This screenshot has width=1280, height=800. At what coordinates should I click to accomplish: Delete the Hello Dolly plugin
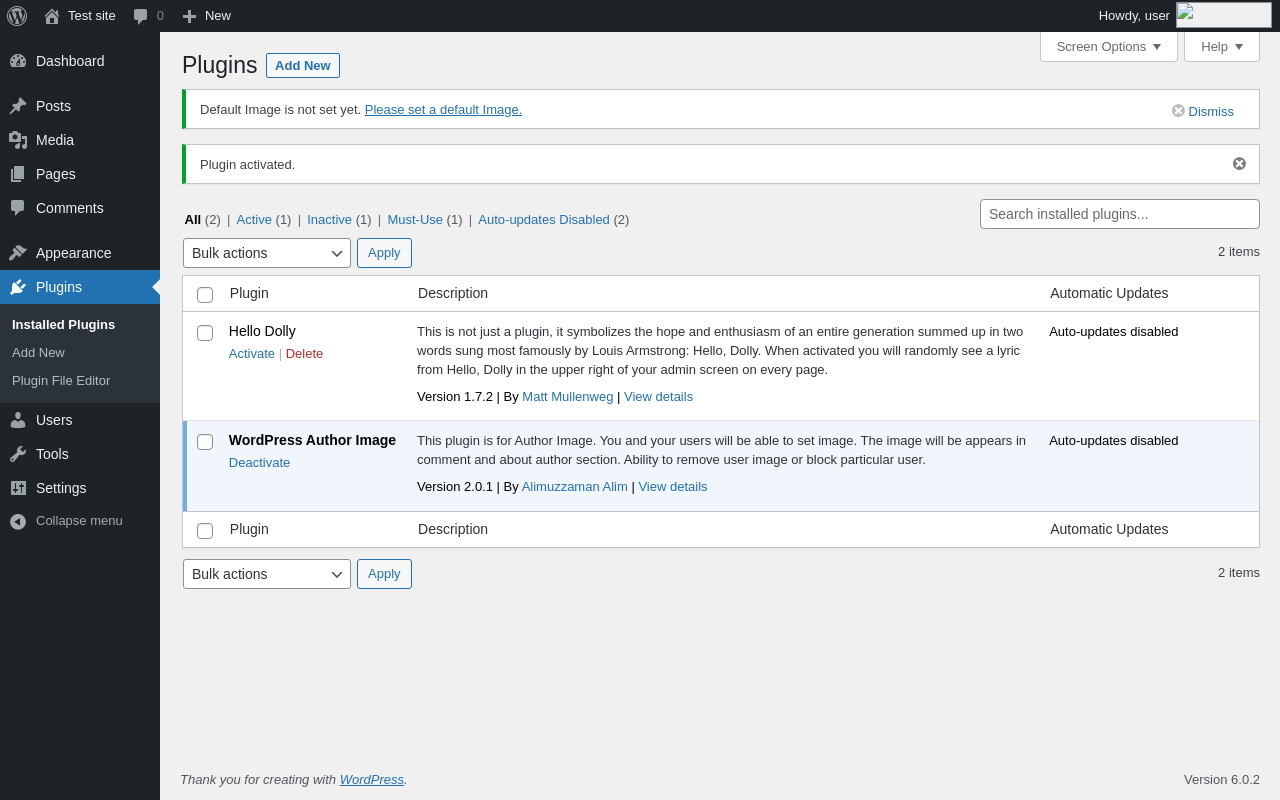pyautogui.click(x=305, y=353)
